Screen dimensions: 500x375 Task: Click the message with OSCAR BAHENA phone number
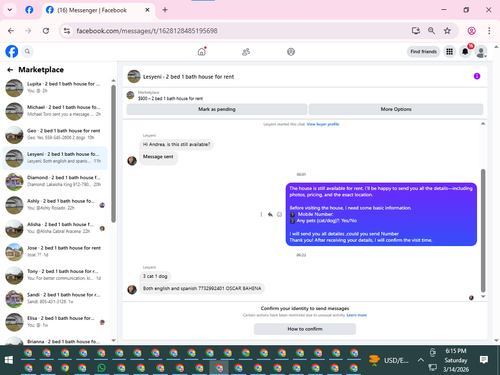coord(202,288)
